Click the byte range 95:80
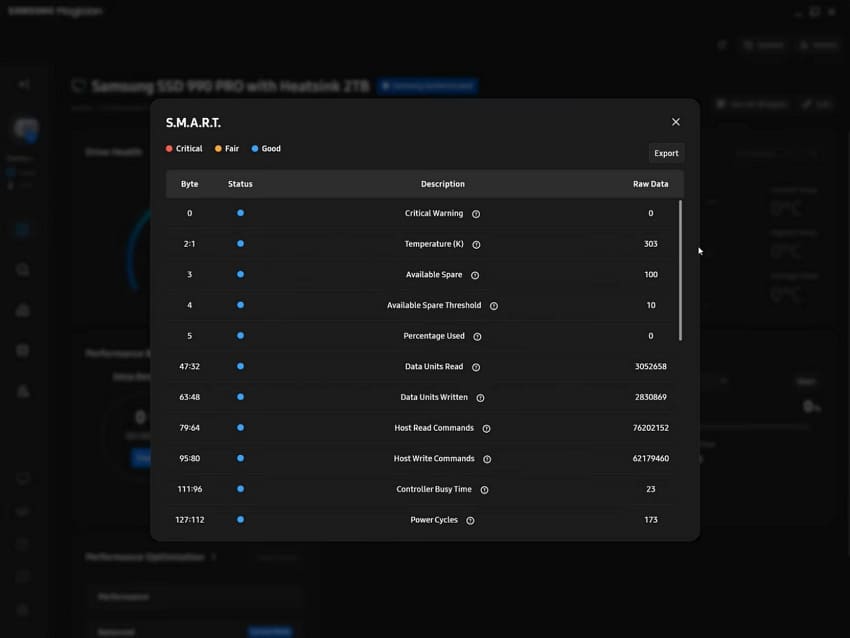Image resolution: width=850 pixels, height=638 pixels. pyautogui.click(x=189, y=458)
